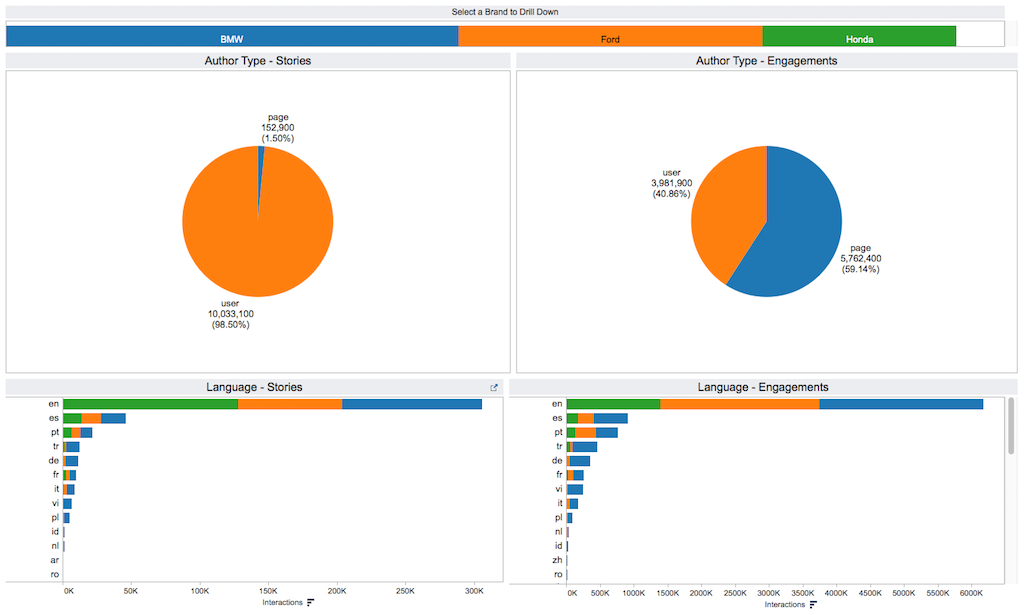Click 'Language - Stories' title
This screenshot has width=1024, height=615.
pyautogui.click(x=254, y=387)
